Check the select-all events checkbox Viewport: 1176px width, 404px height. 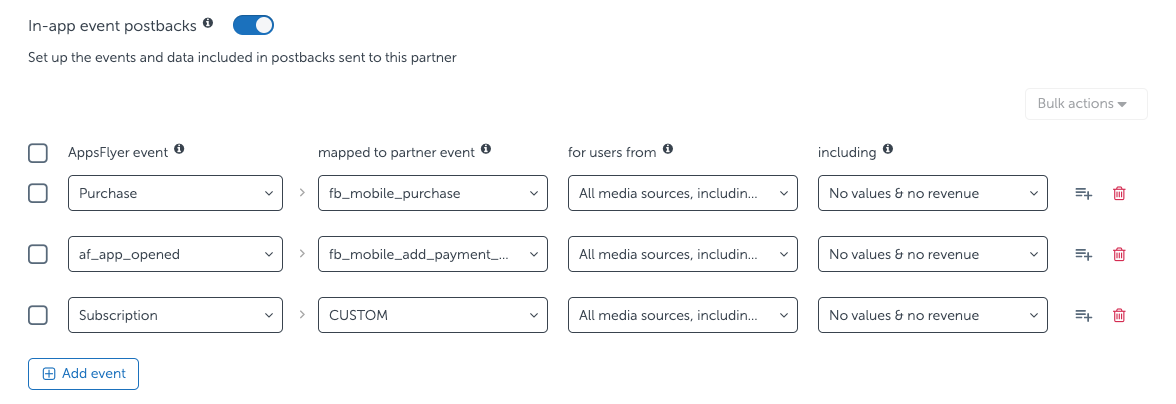(x=38, y=153)
